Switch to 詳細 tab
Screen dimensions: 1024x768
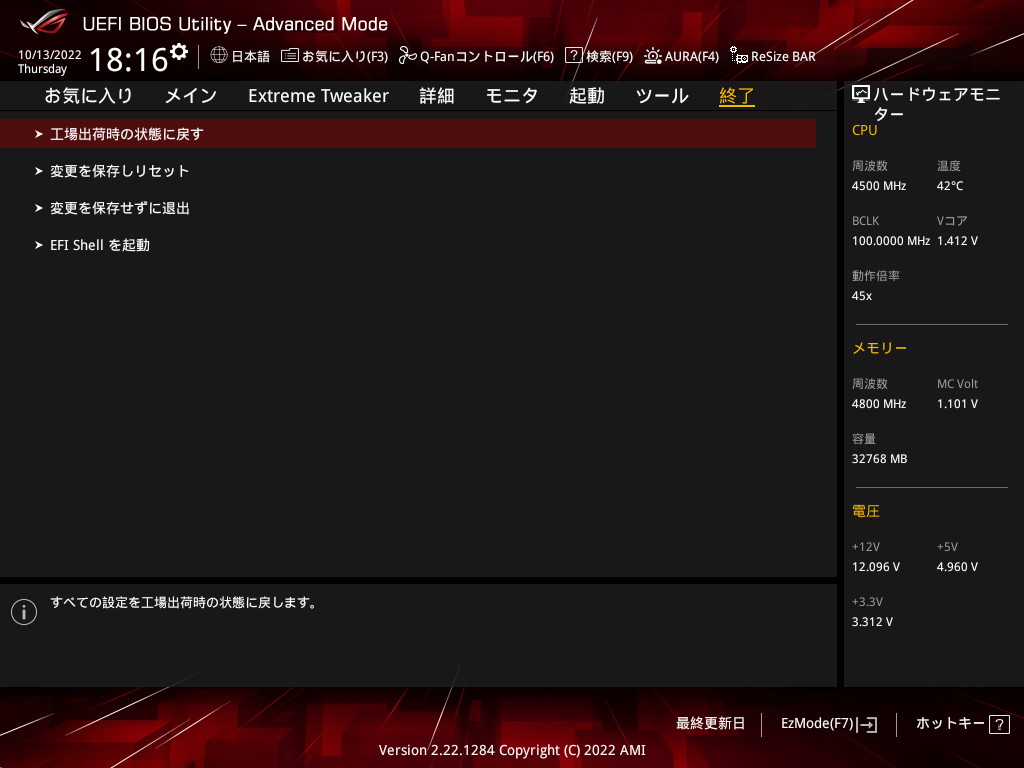pos(437,95)
